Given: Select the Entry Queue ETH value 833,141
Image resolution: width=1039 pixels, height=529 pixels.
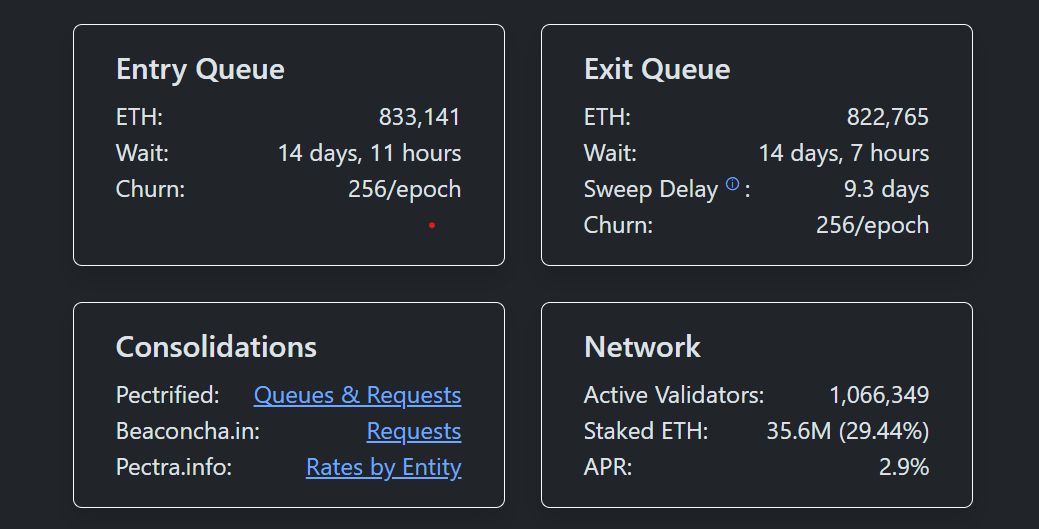Looking at the screenshot, I should tap(419, 117).
